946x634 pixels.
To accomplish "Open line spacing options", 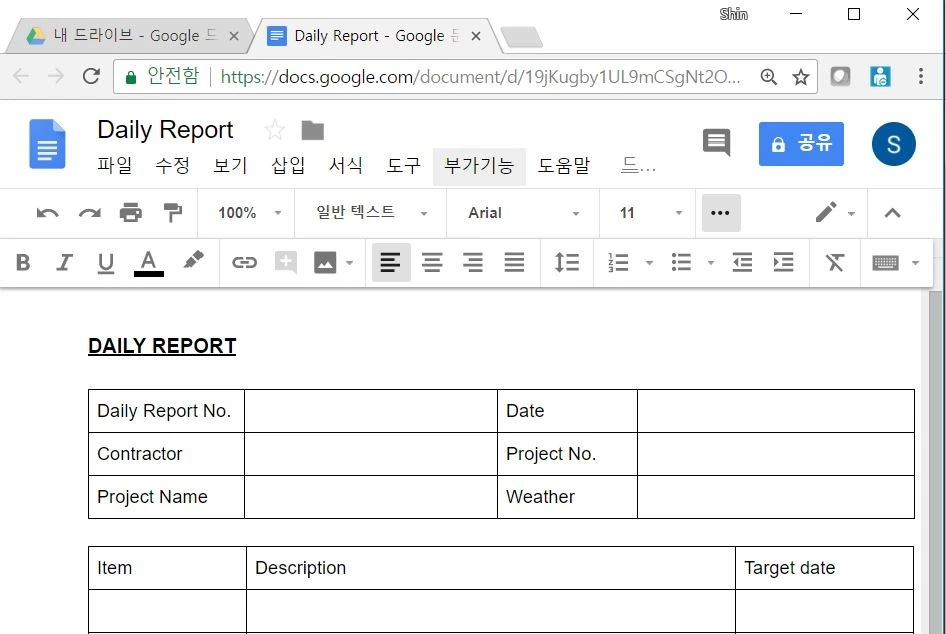I will (567, 262).
